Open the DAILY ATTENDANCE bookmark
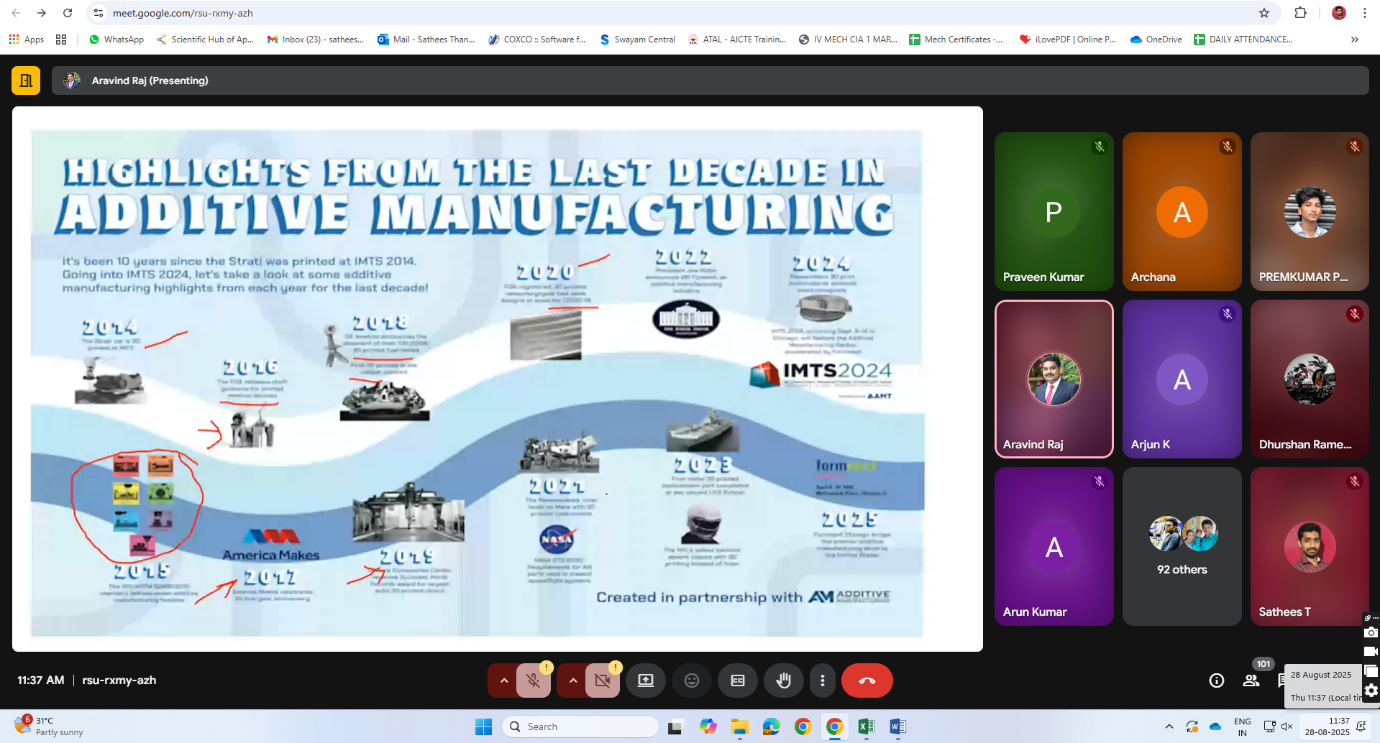1380x743 pixels. click(x=1244, y=39)
